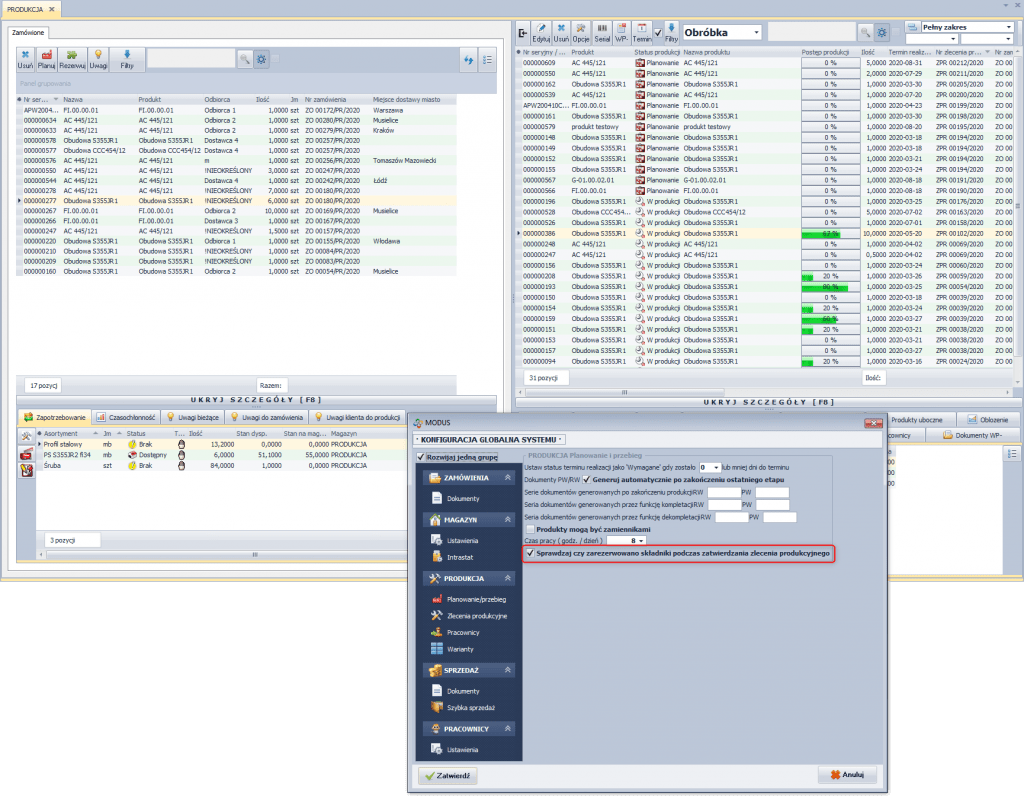The height and width of the screenshot is (796, 1024).
Task: Open the Pełny zakres dropdown
Action: pos(1008,27)
